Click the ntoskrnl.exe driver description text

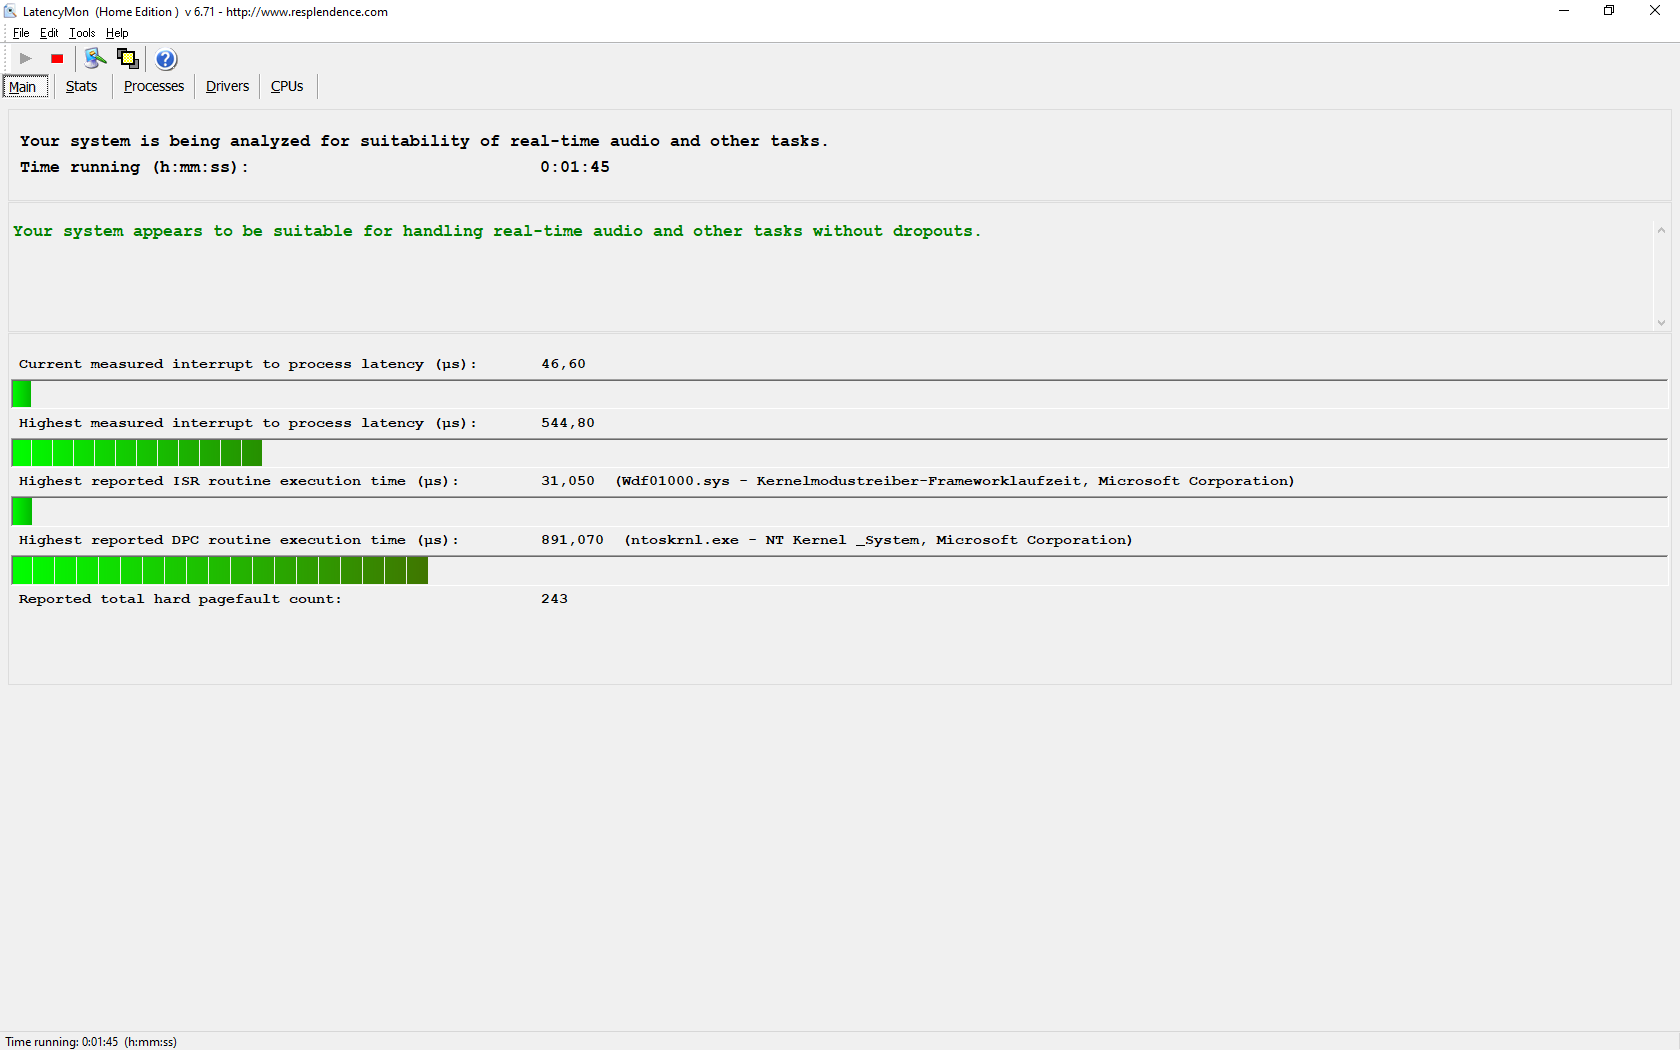[879, 540]
